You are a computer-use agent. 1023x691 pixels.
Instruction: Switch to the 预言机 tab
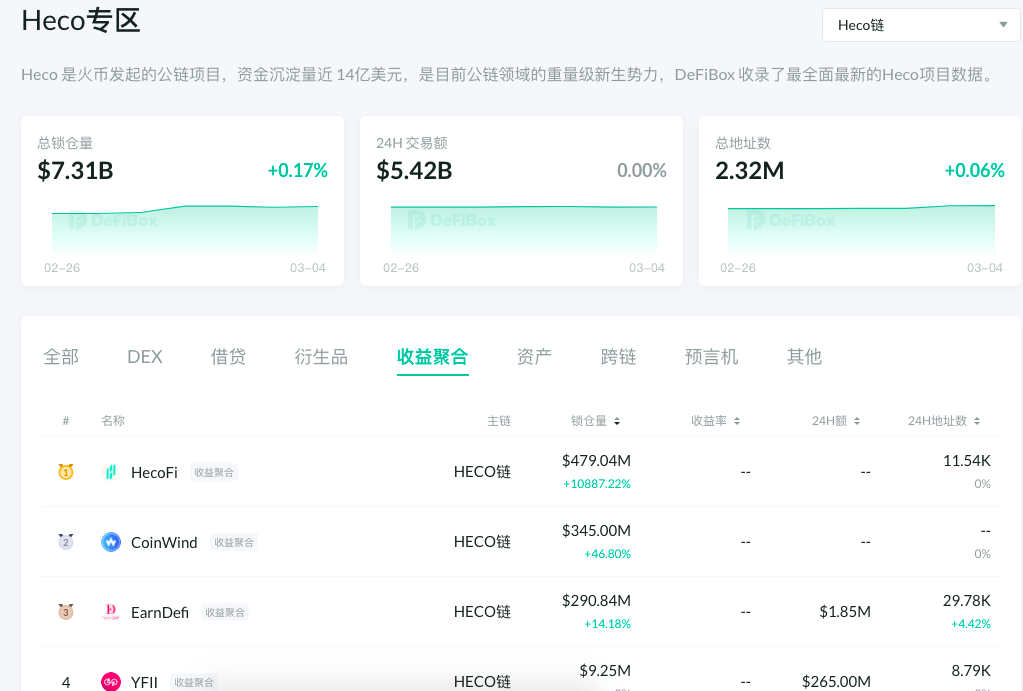711,356
